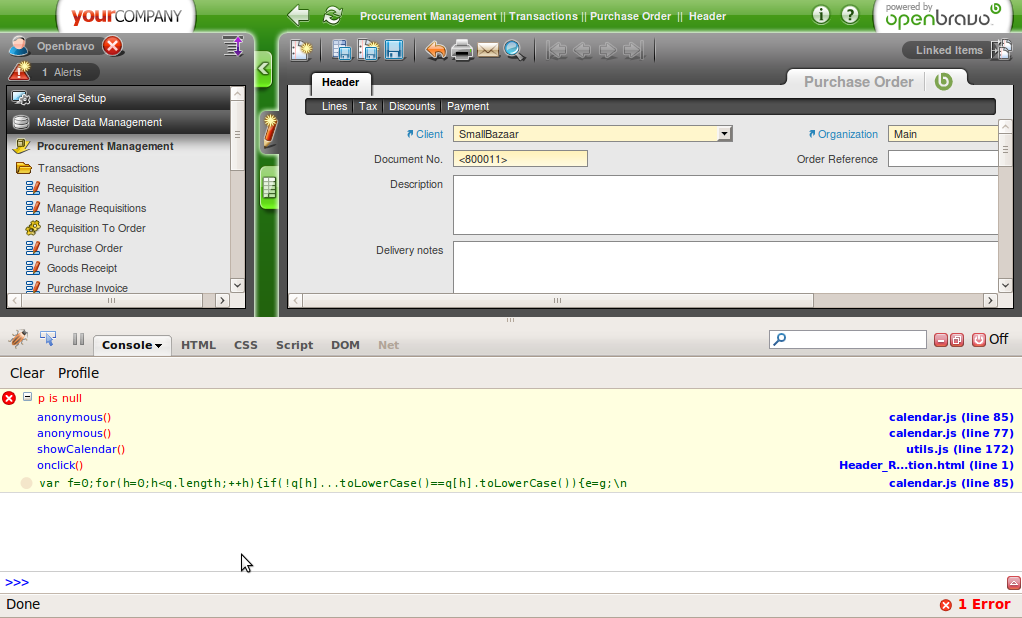Click the green Refresh icon

[332, 15]
